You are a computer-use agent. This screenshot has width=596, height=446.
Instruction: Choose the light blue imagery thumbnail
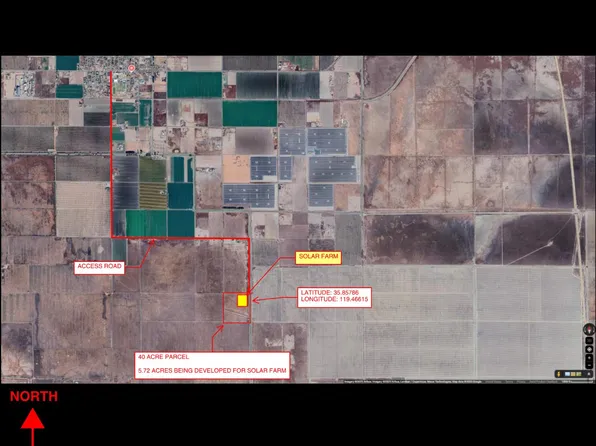(x=567, y=374)
